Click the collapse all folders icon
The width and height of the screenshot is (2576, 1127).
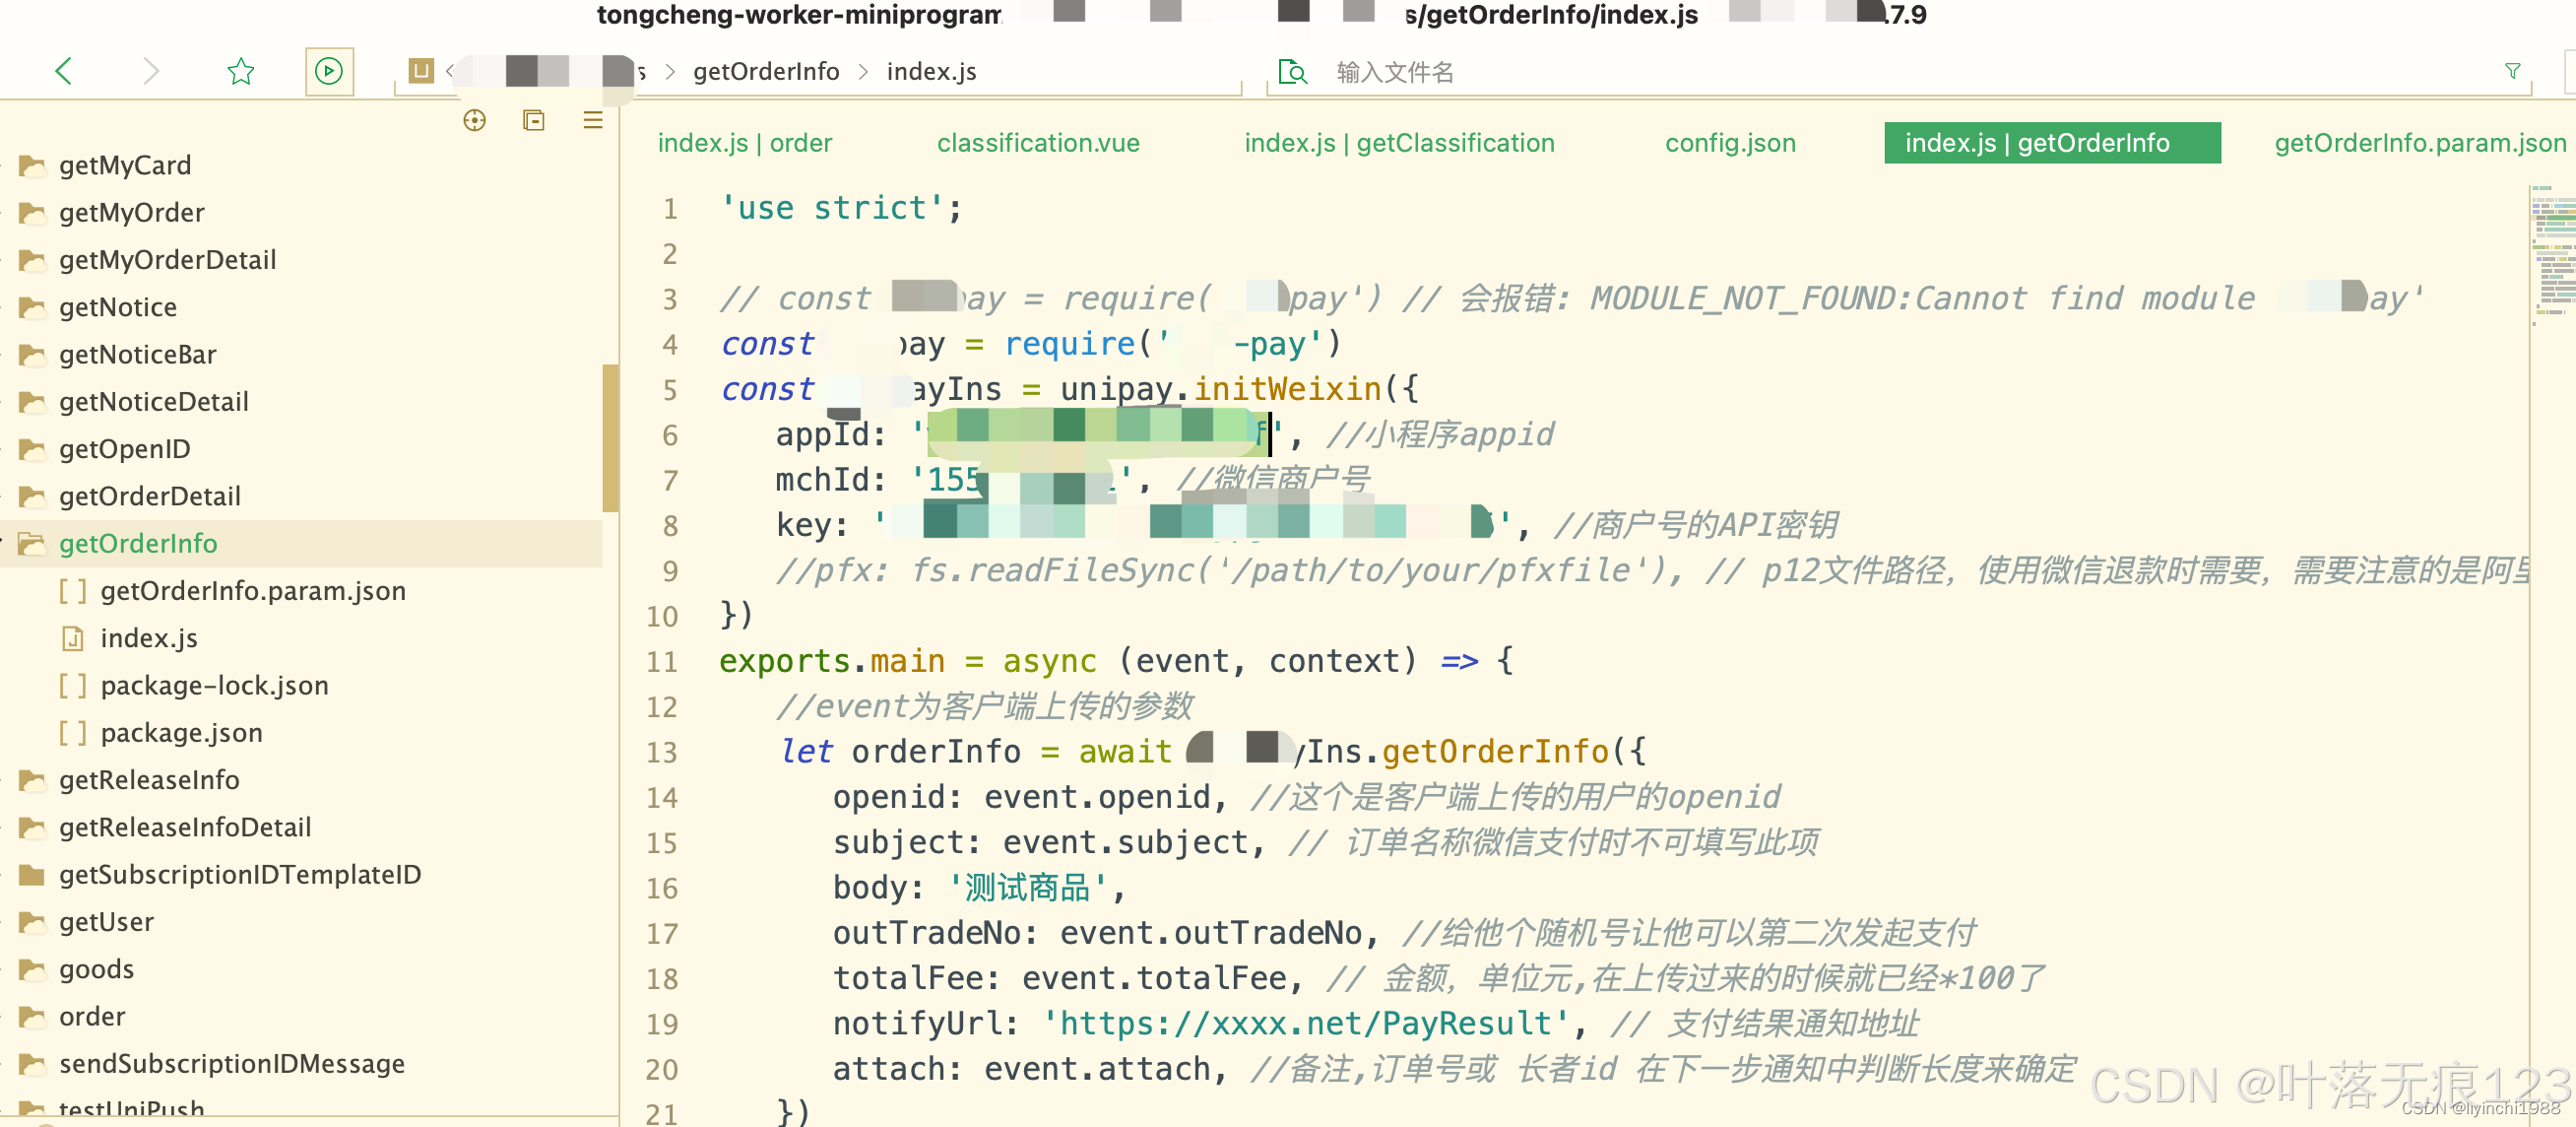coord(534,121)
